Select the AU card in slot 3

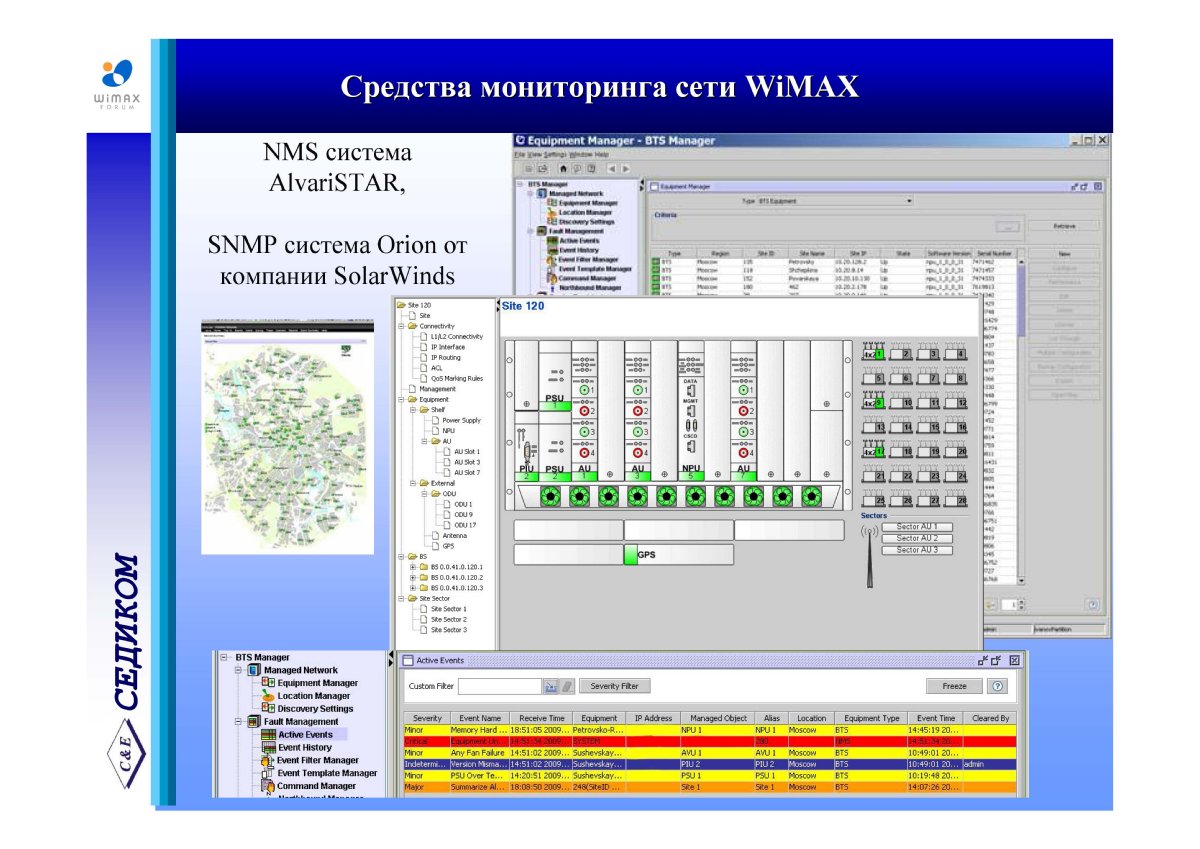tap(637, 411)
